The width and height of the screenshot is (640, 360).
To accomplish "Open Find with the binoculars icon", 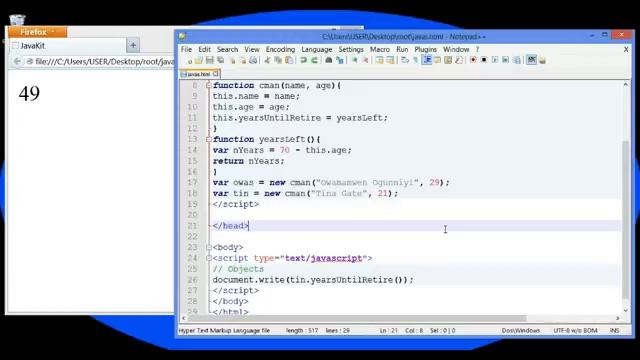I will (x=329, y=60).
